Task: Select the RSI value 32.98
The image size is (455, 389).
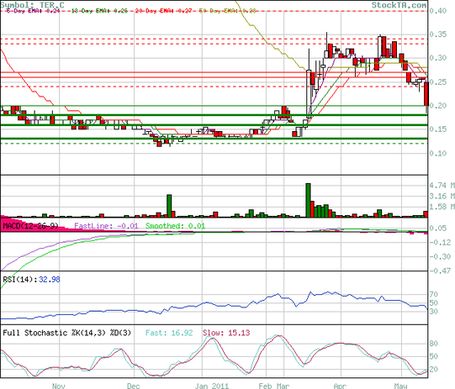Action: click(49, 279)
